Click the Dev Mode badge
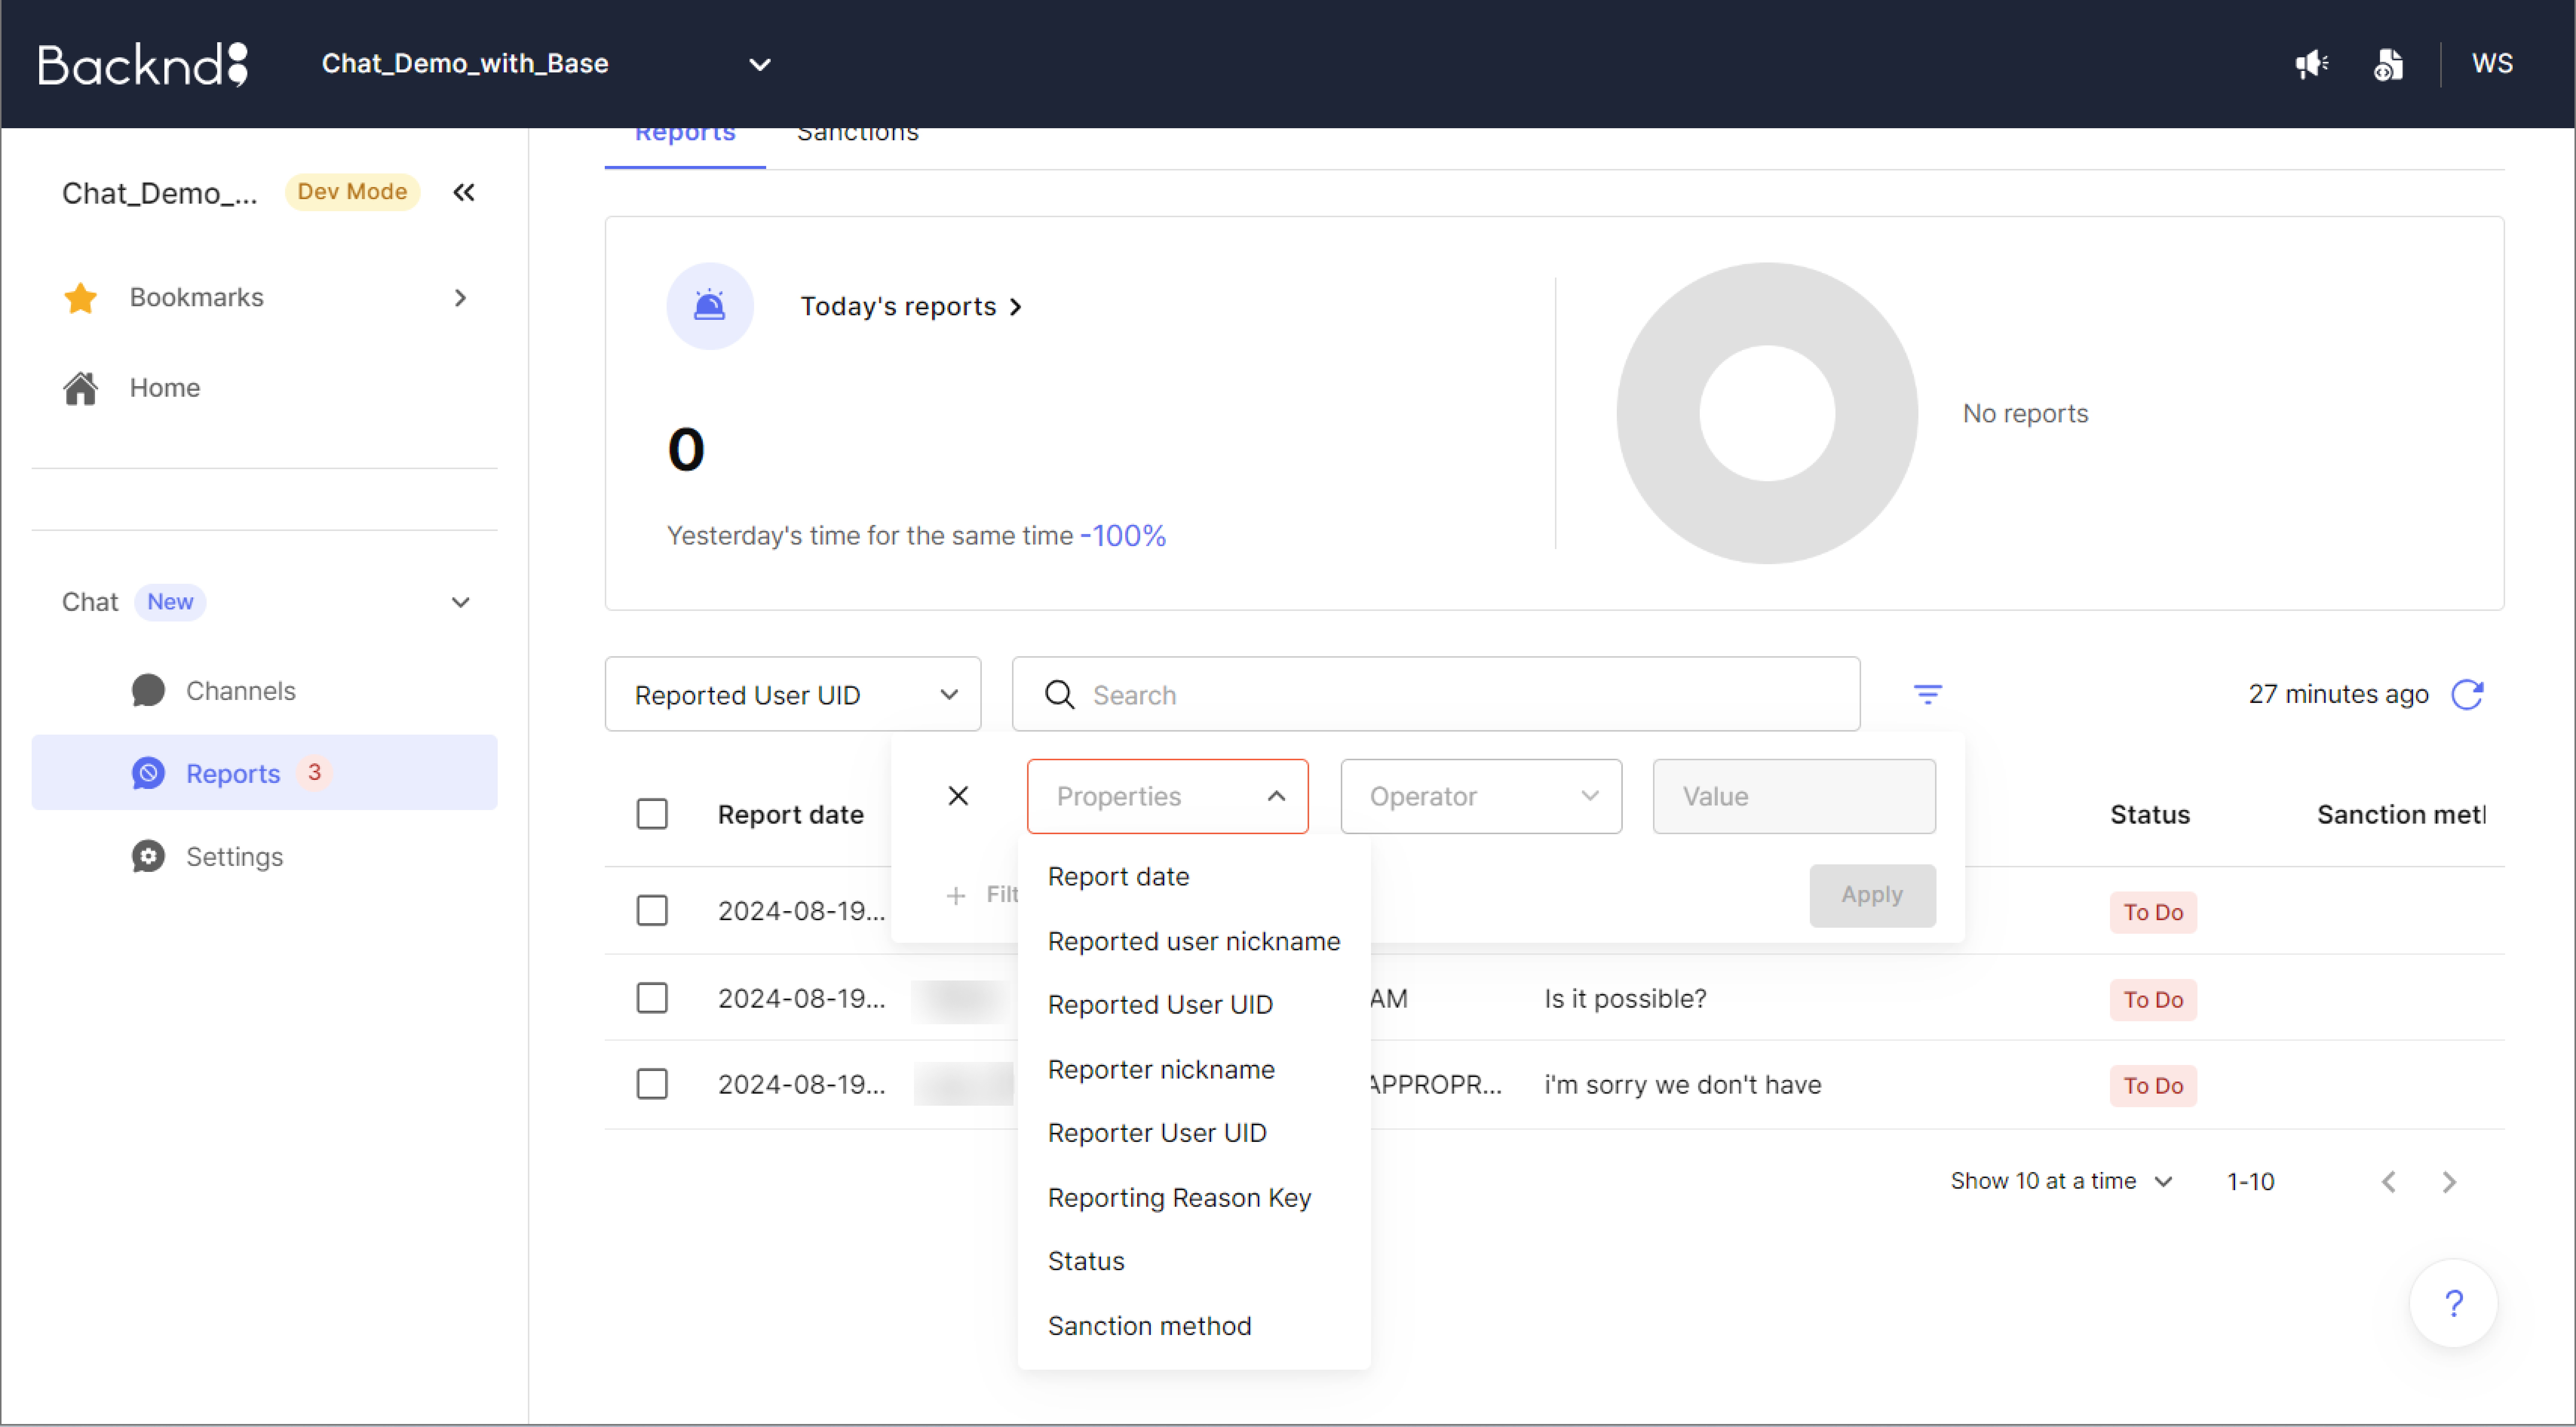Image resolution: width=2576 pixels, height=1427 pixels. (x=352, y=192)
